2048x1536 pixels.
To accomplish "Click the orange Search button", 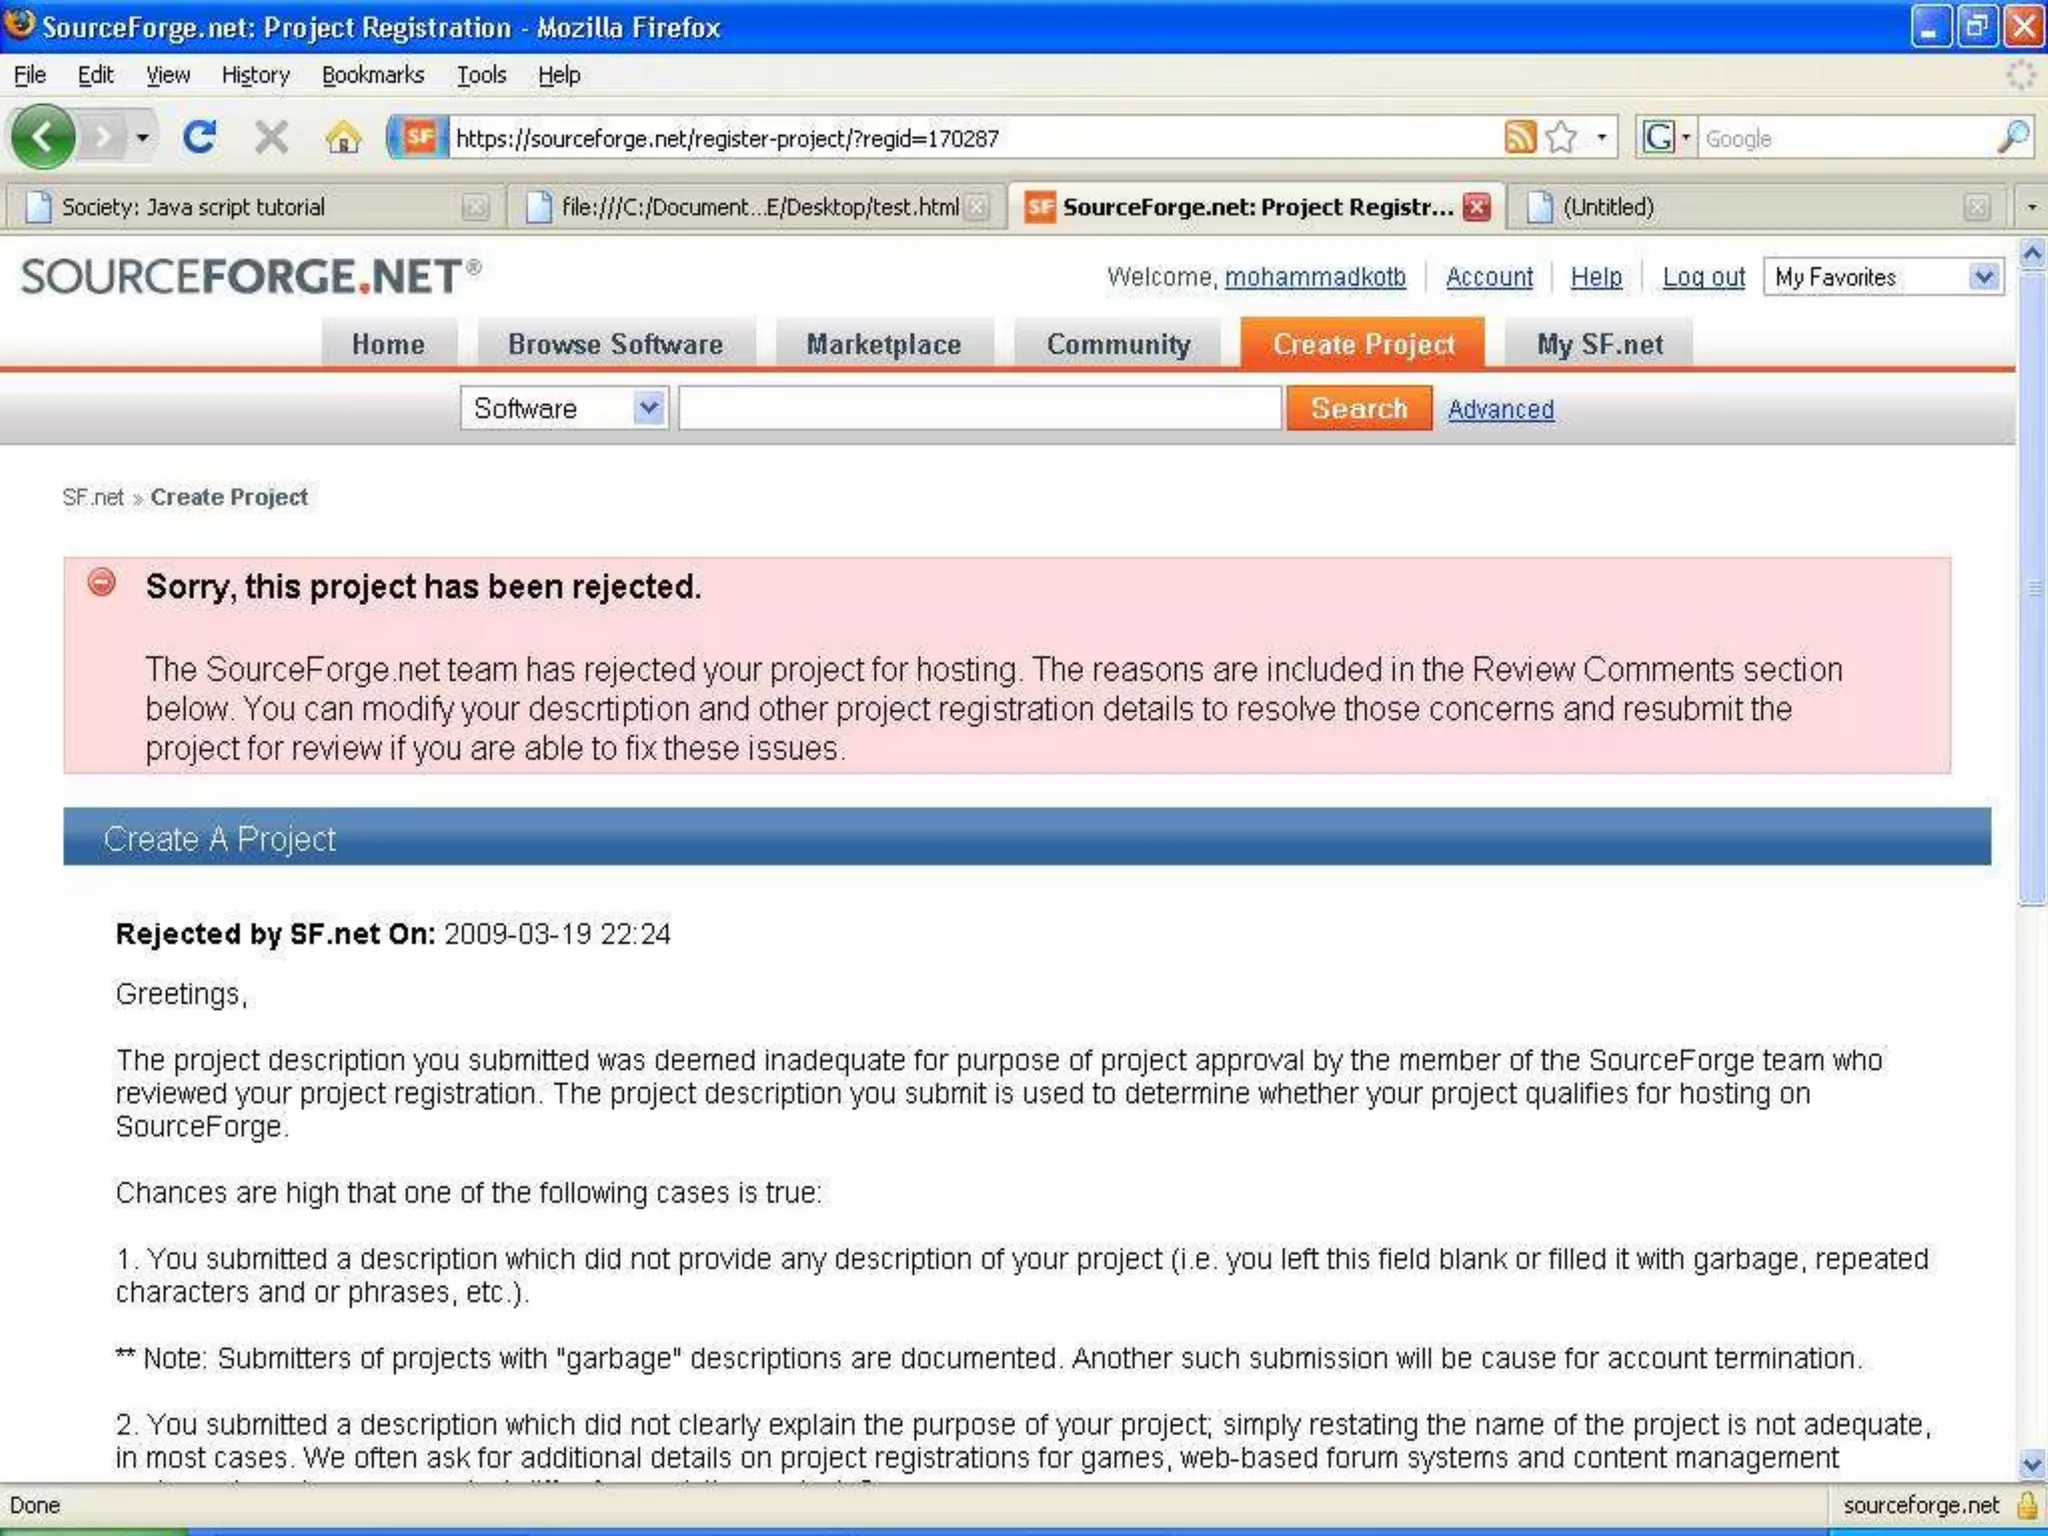I will point(1359,408).
